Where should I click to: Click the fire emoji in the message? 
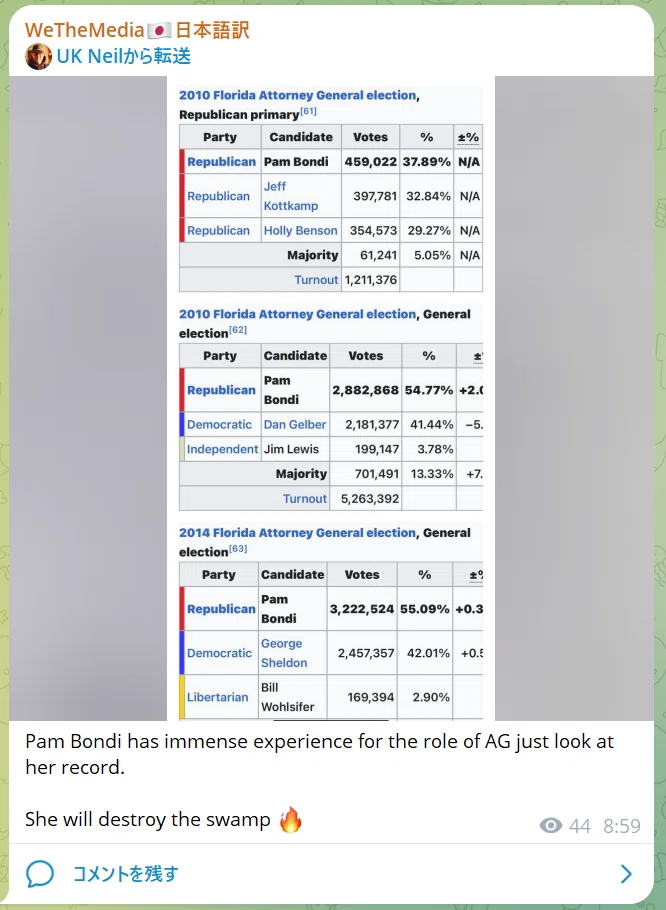coord(291,819)
